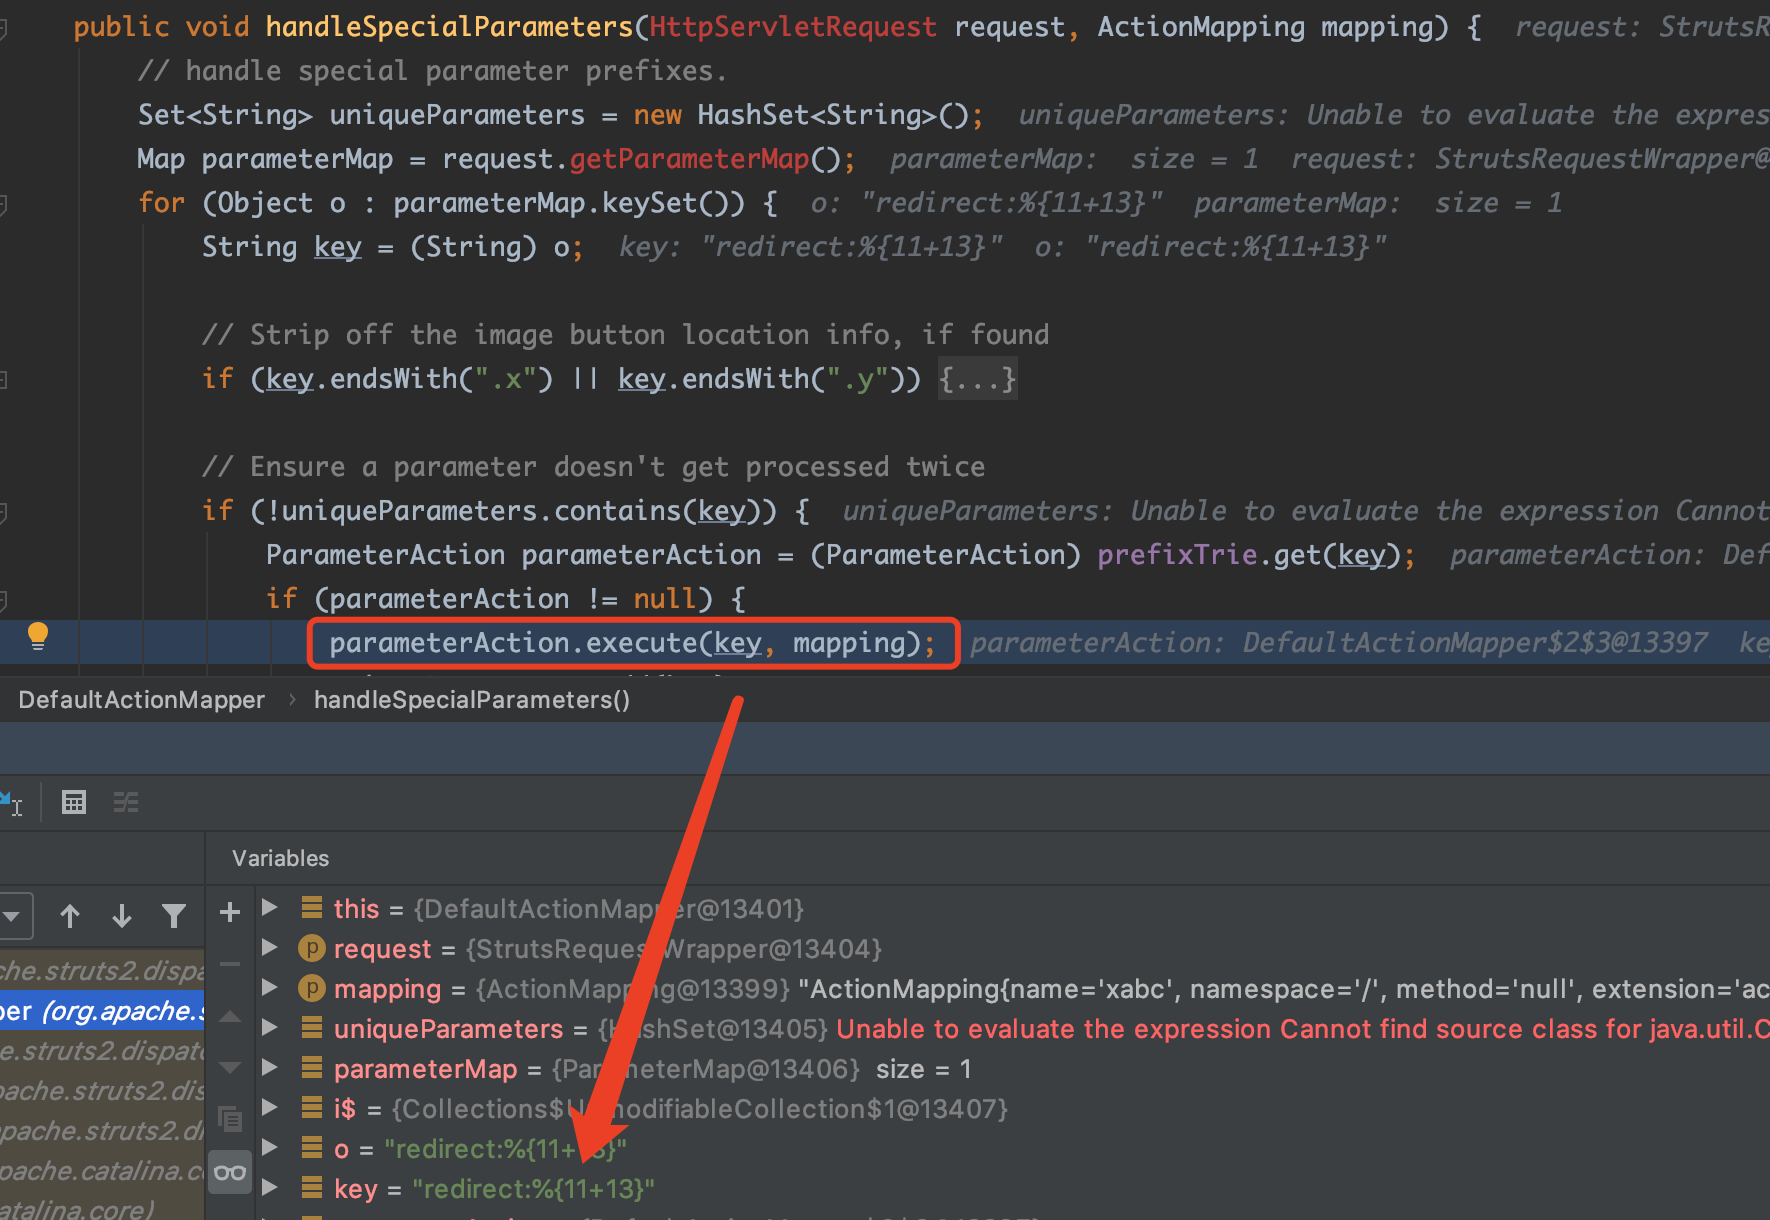Move watch down with the triangle icon
This screenshot has width=1770, height=1220.
coord(230,1067)
